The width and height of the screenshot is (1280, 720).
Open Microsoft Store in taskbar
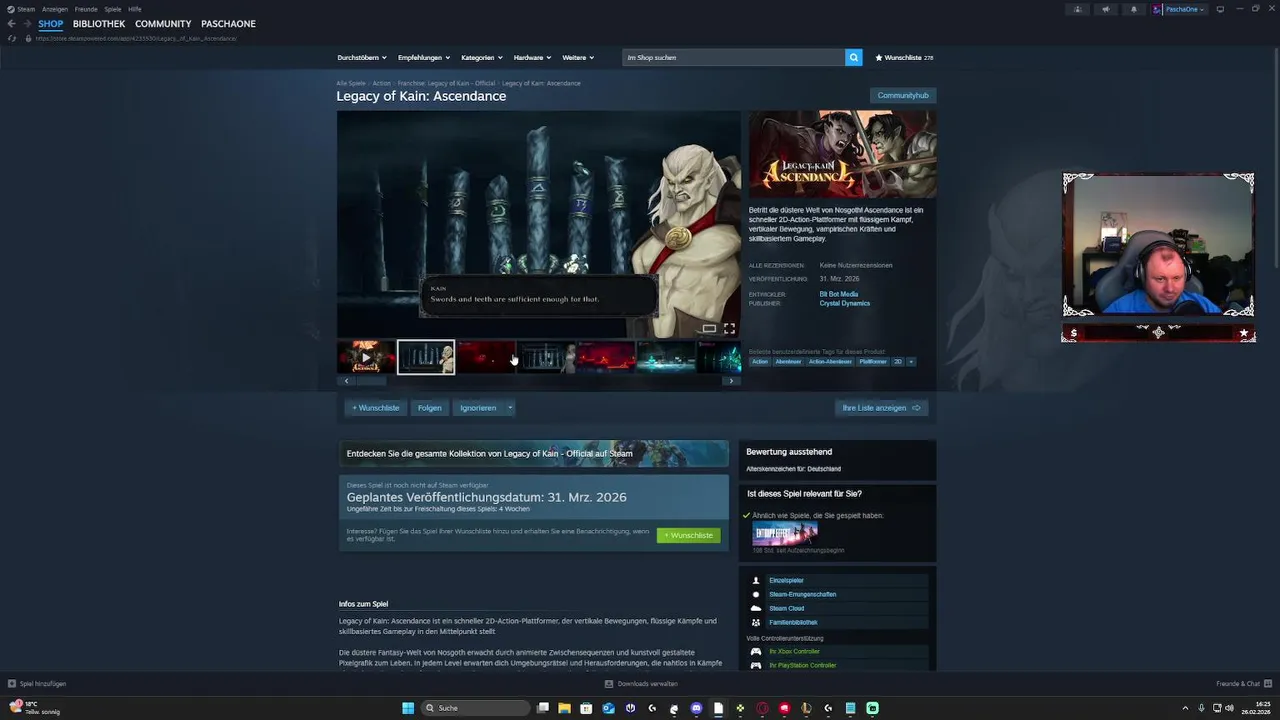pos(586,708)
